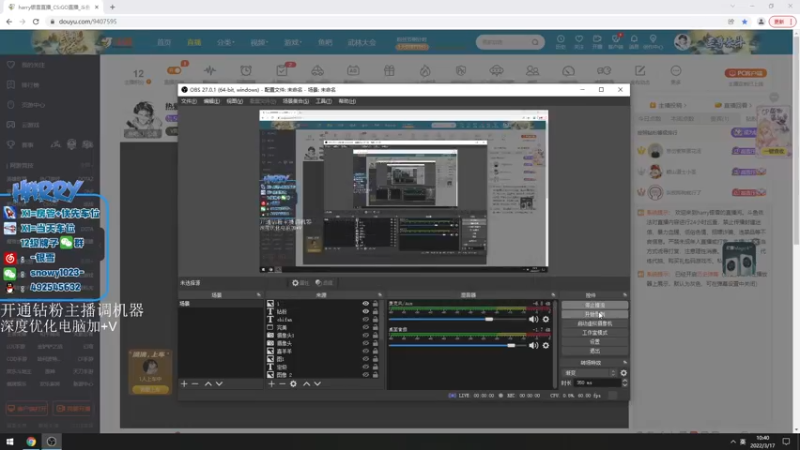The height and width of the screenshot is (450, 800).
Task: Move source up in Sources panel
Action: [x=307, y=384]
